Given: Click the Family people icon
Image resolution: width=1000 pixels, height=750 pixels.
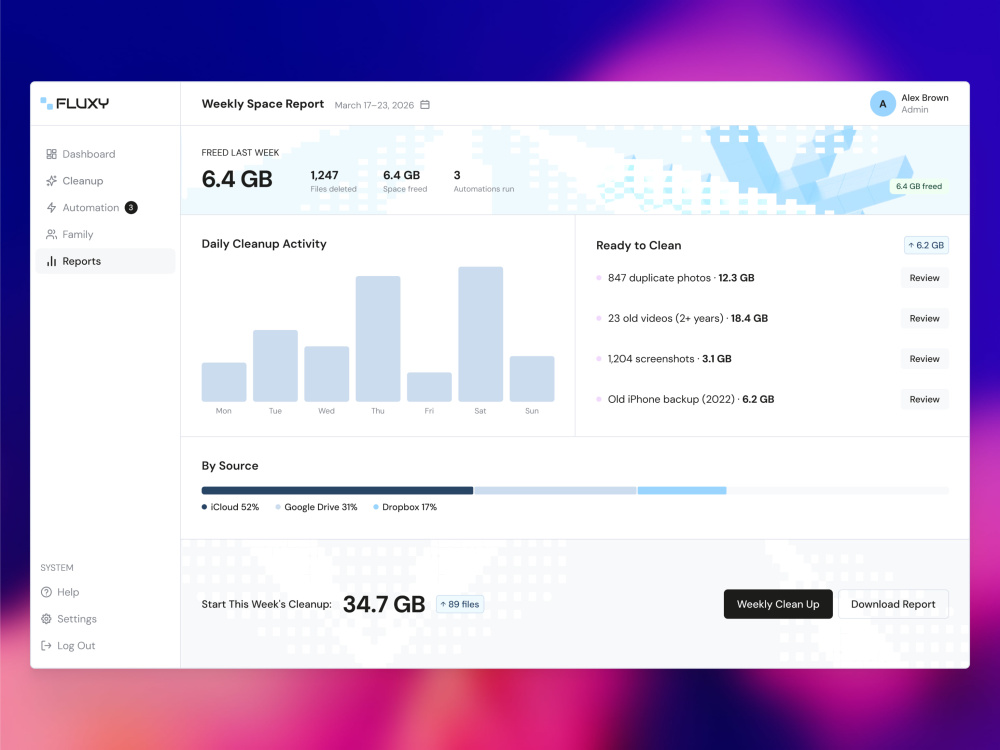Looking at the screenshot, I should pyautogui.click(x=51, y=234).
